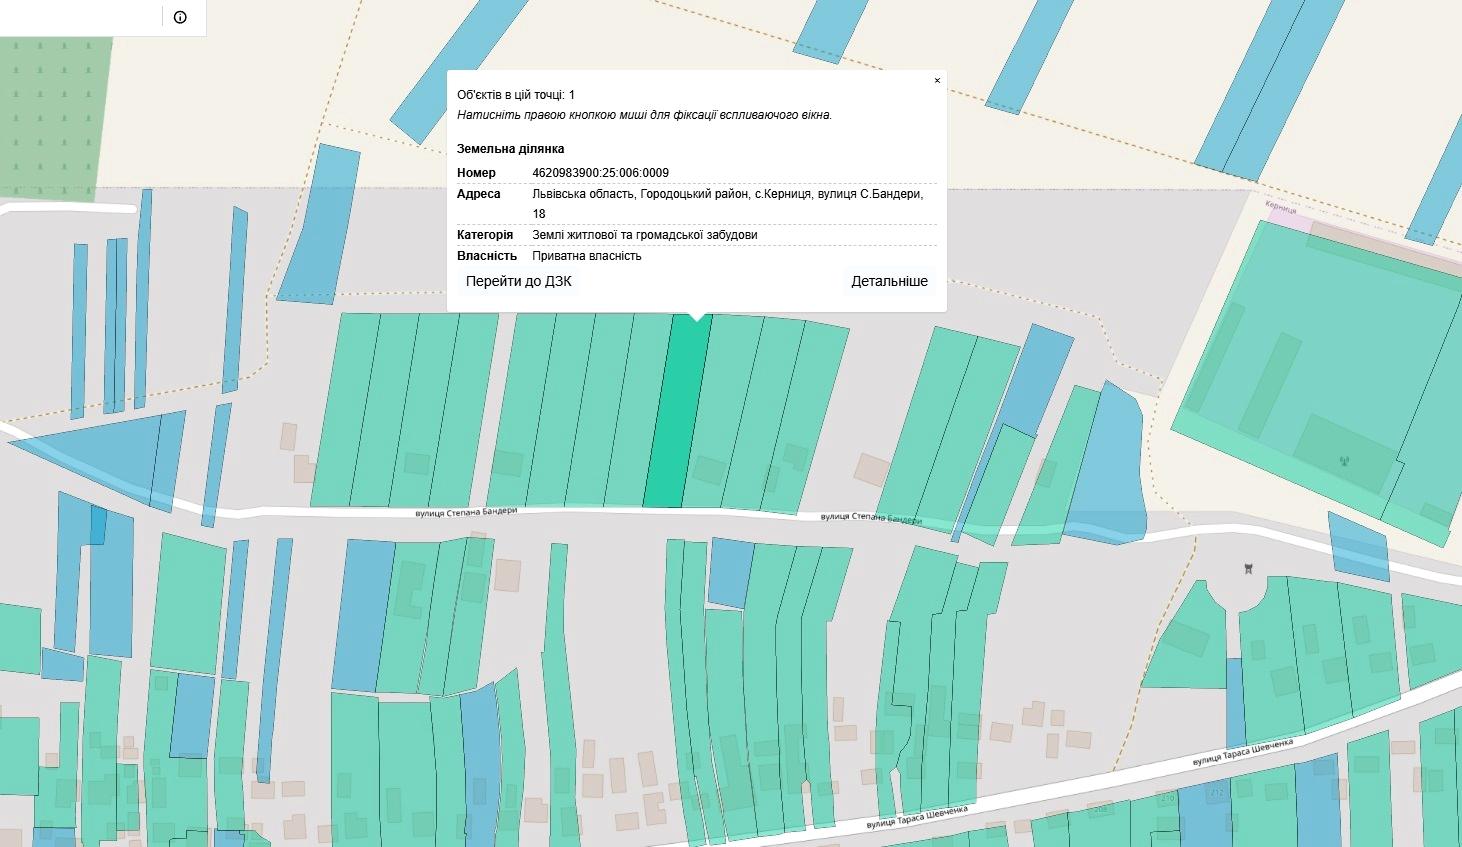Click the right "вулиця Степана Бандери" street label
The width and height of the screenshot is (1462, 847).
[870, 517]
